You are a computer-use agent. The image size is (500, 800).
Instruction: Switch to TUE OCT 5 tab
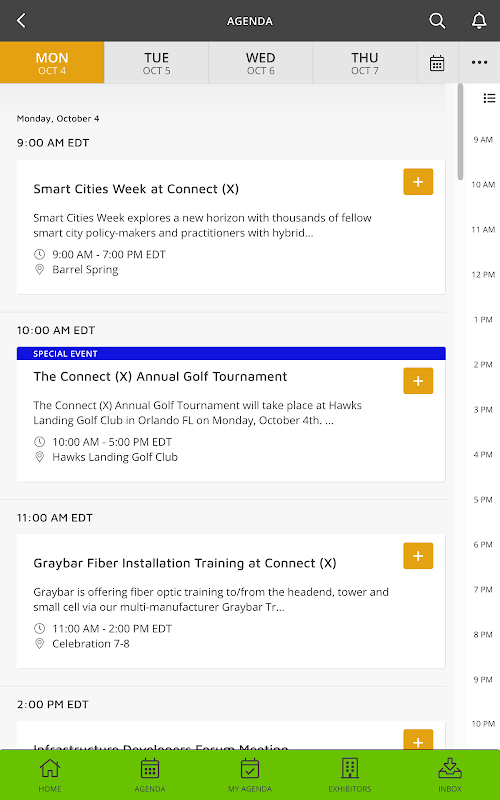pos(156,63)
